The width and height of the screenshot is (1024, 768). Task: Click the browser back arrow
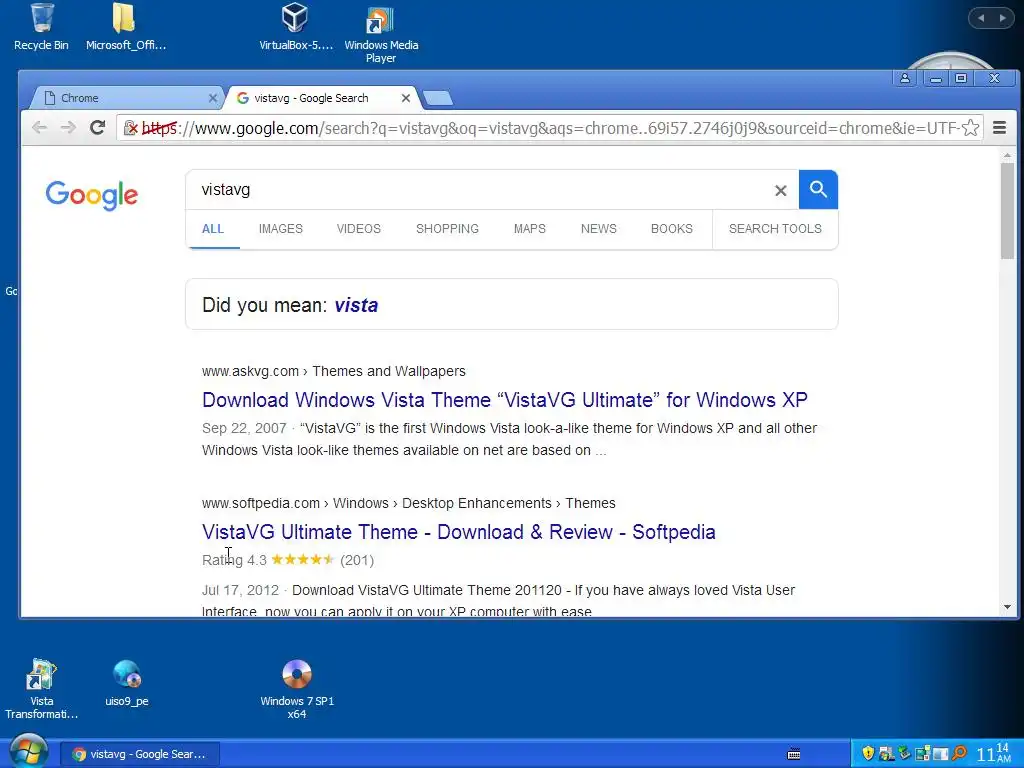point(39,127)
